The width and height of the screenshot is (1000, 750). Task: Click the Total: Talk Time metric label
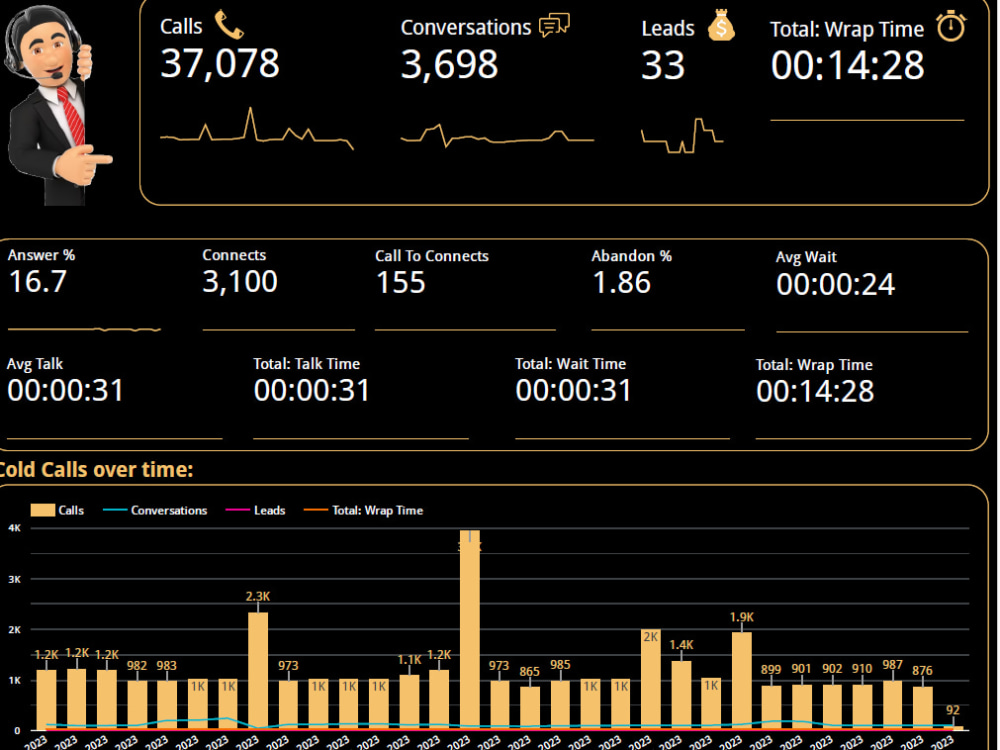pyautogui.click(x=307, y=364)
